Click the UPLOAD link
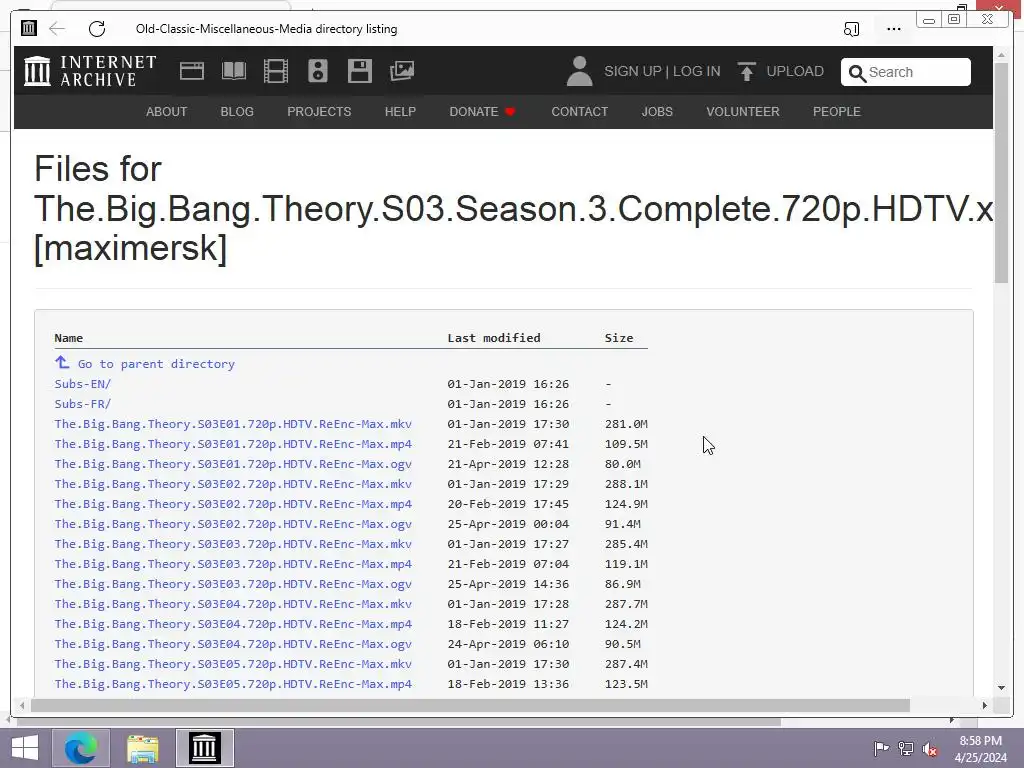Screen dimensions: 1024x768 (795, 71)
